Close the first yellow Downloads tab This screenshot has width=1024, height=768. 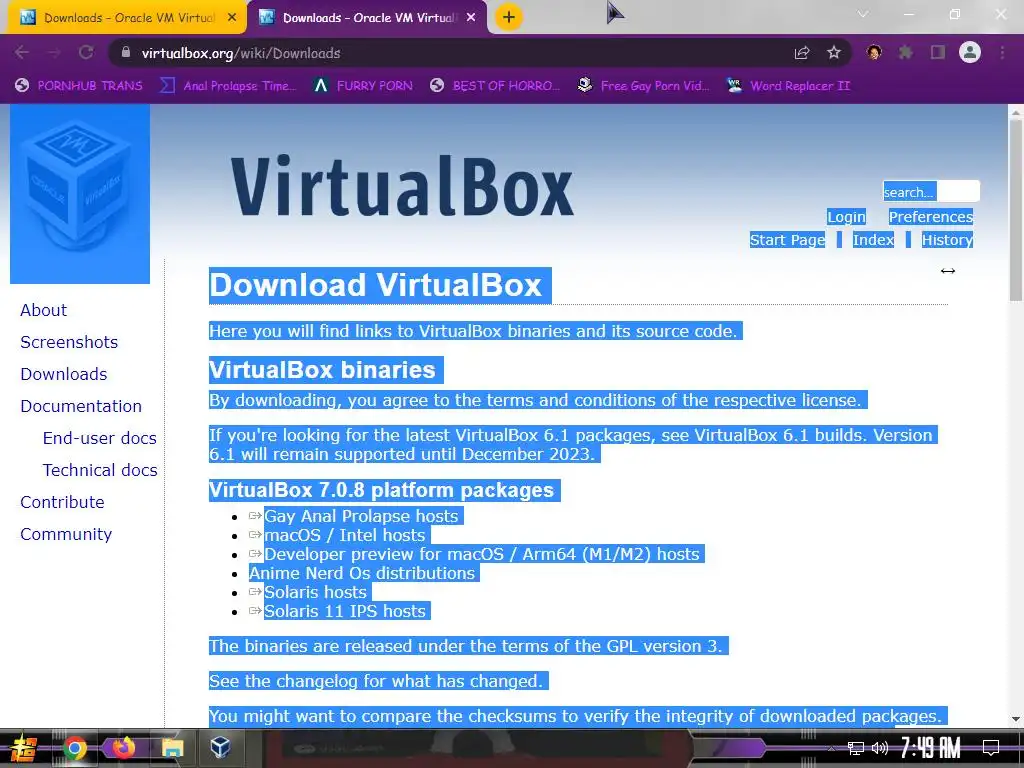click(232, 18)
